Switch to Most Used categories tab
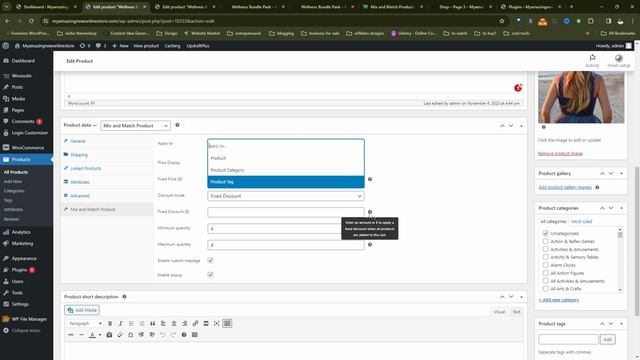The image size is (640, 360). 582,221
